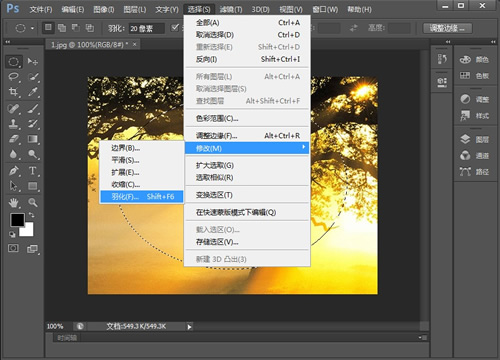Open the 滤镜(T) Filter menu

(x=231, y=9)
